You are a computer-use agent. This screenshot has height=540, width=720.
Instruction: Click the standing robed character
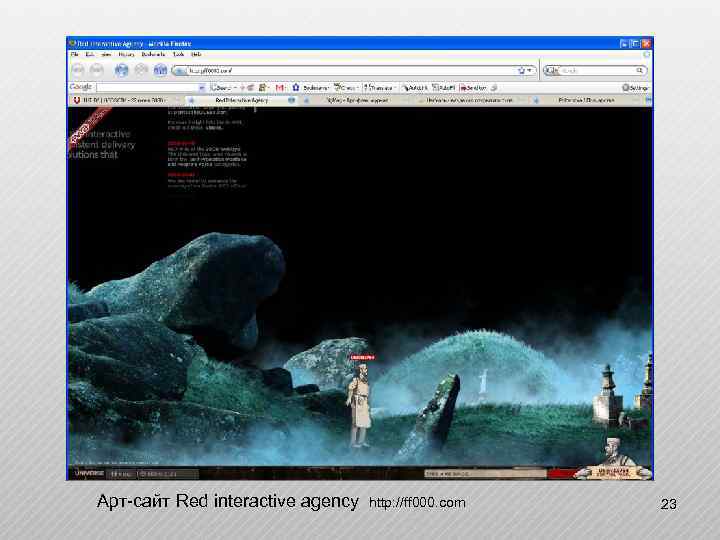coord(360,405)
